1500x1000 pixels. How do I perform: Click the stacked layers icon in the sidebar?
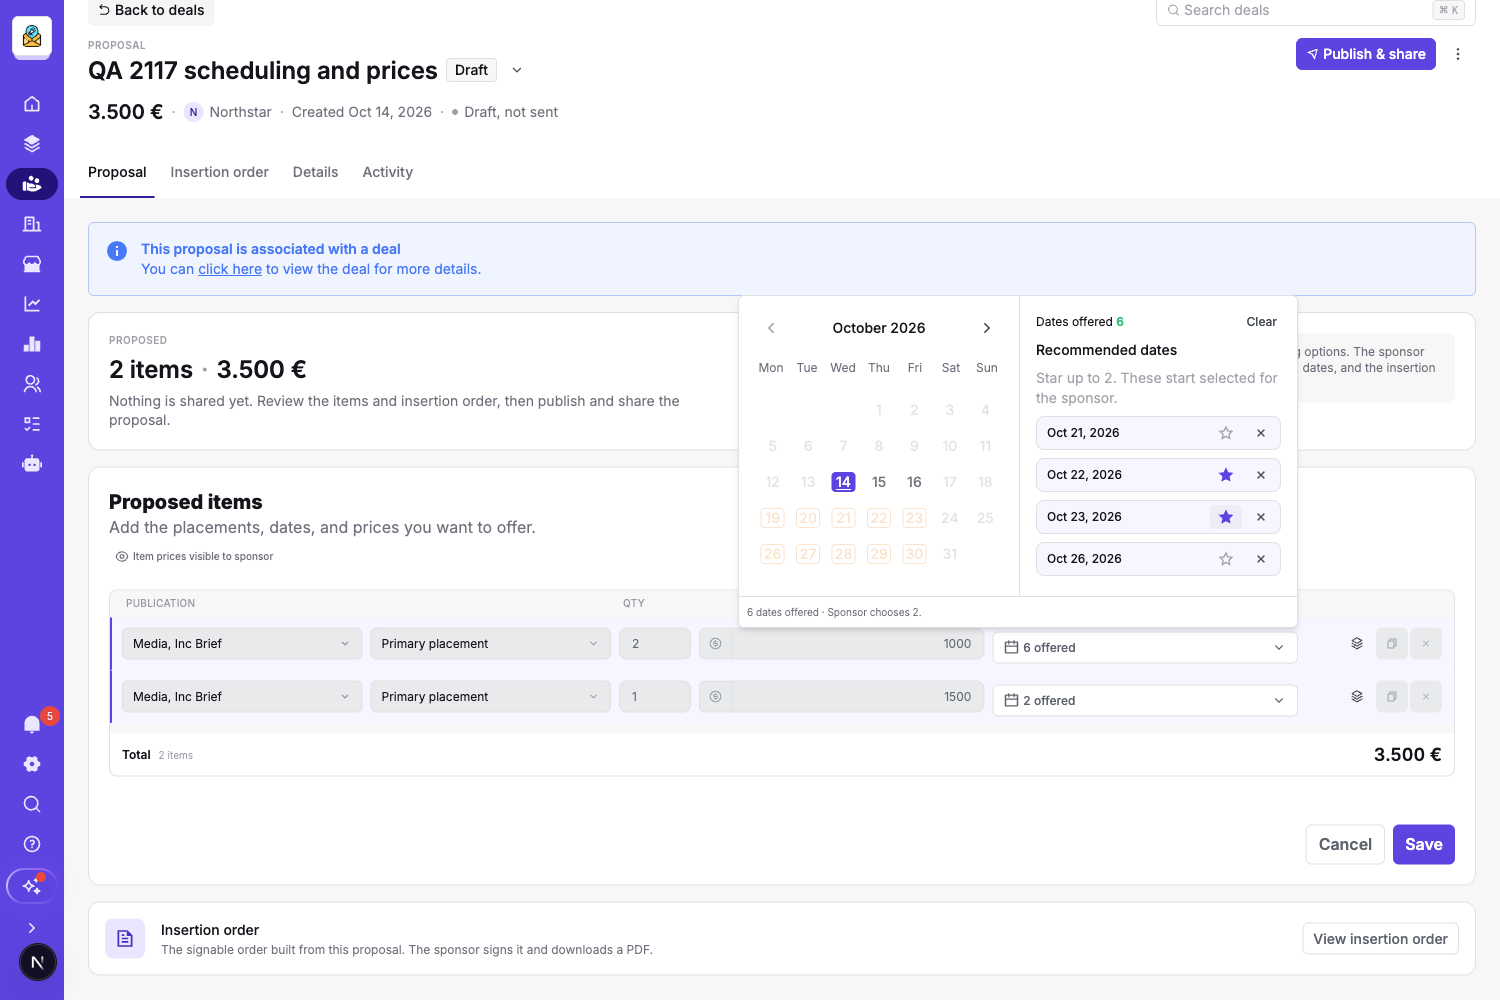[32, 144]
